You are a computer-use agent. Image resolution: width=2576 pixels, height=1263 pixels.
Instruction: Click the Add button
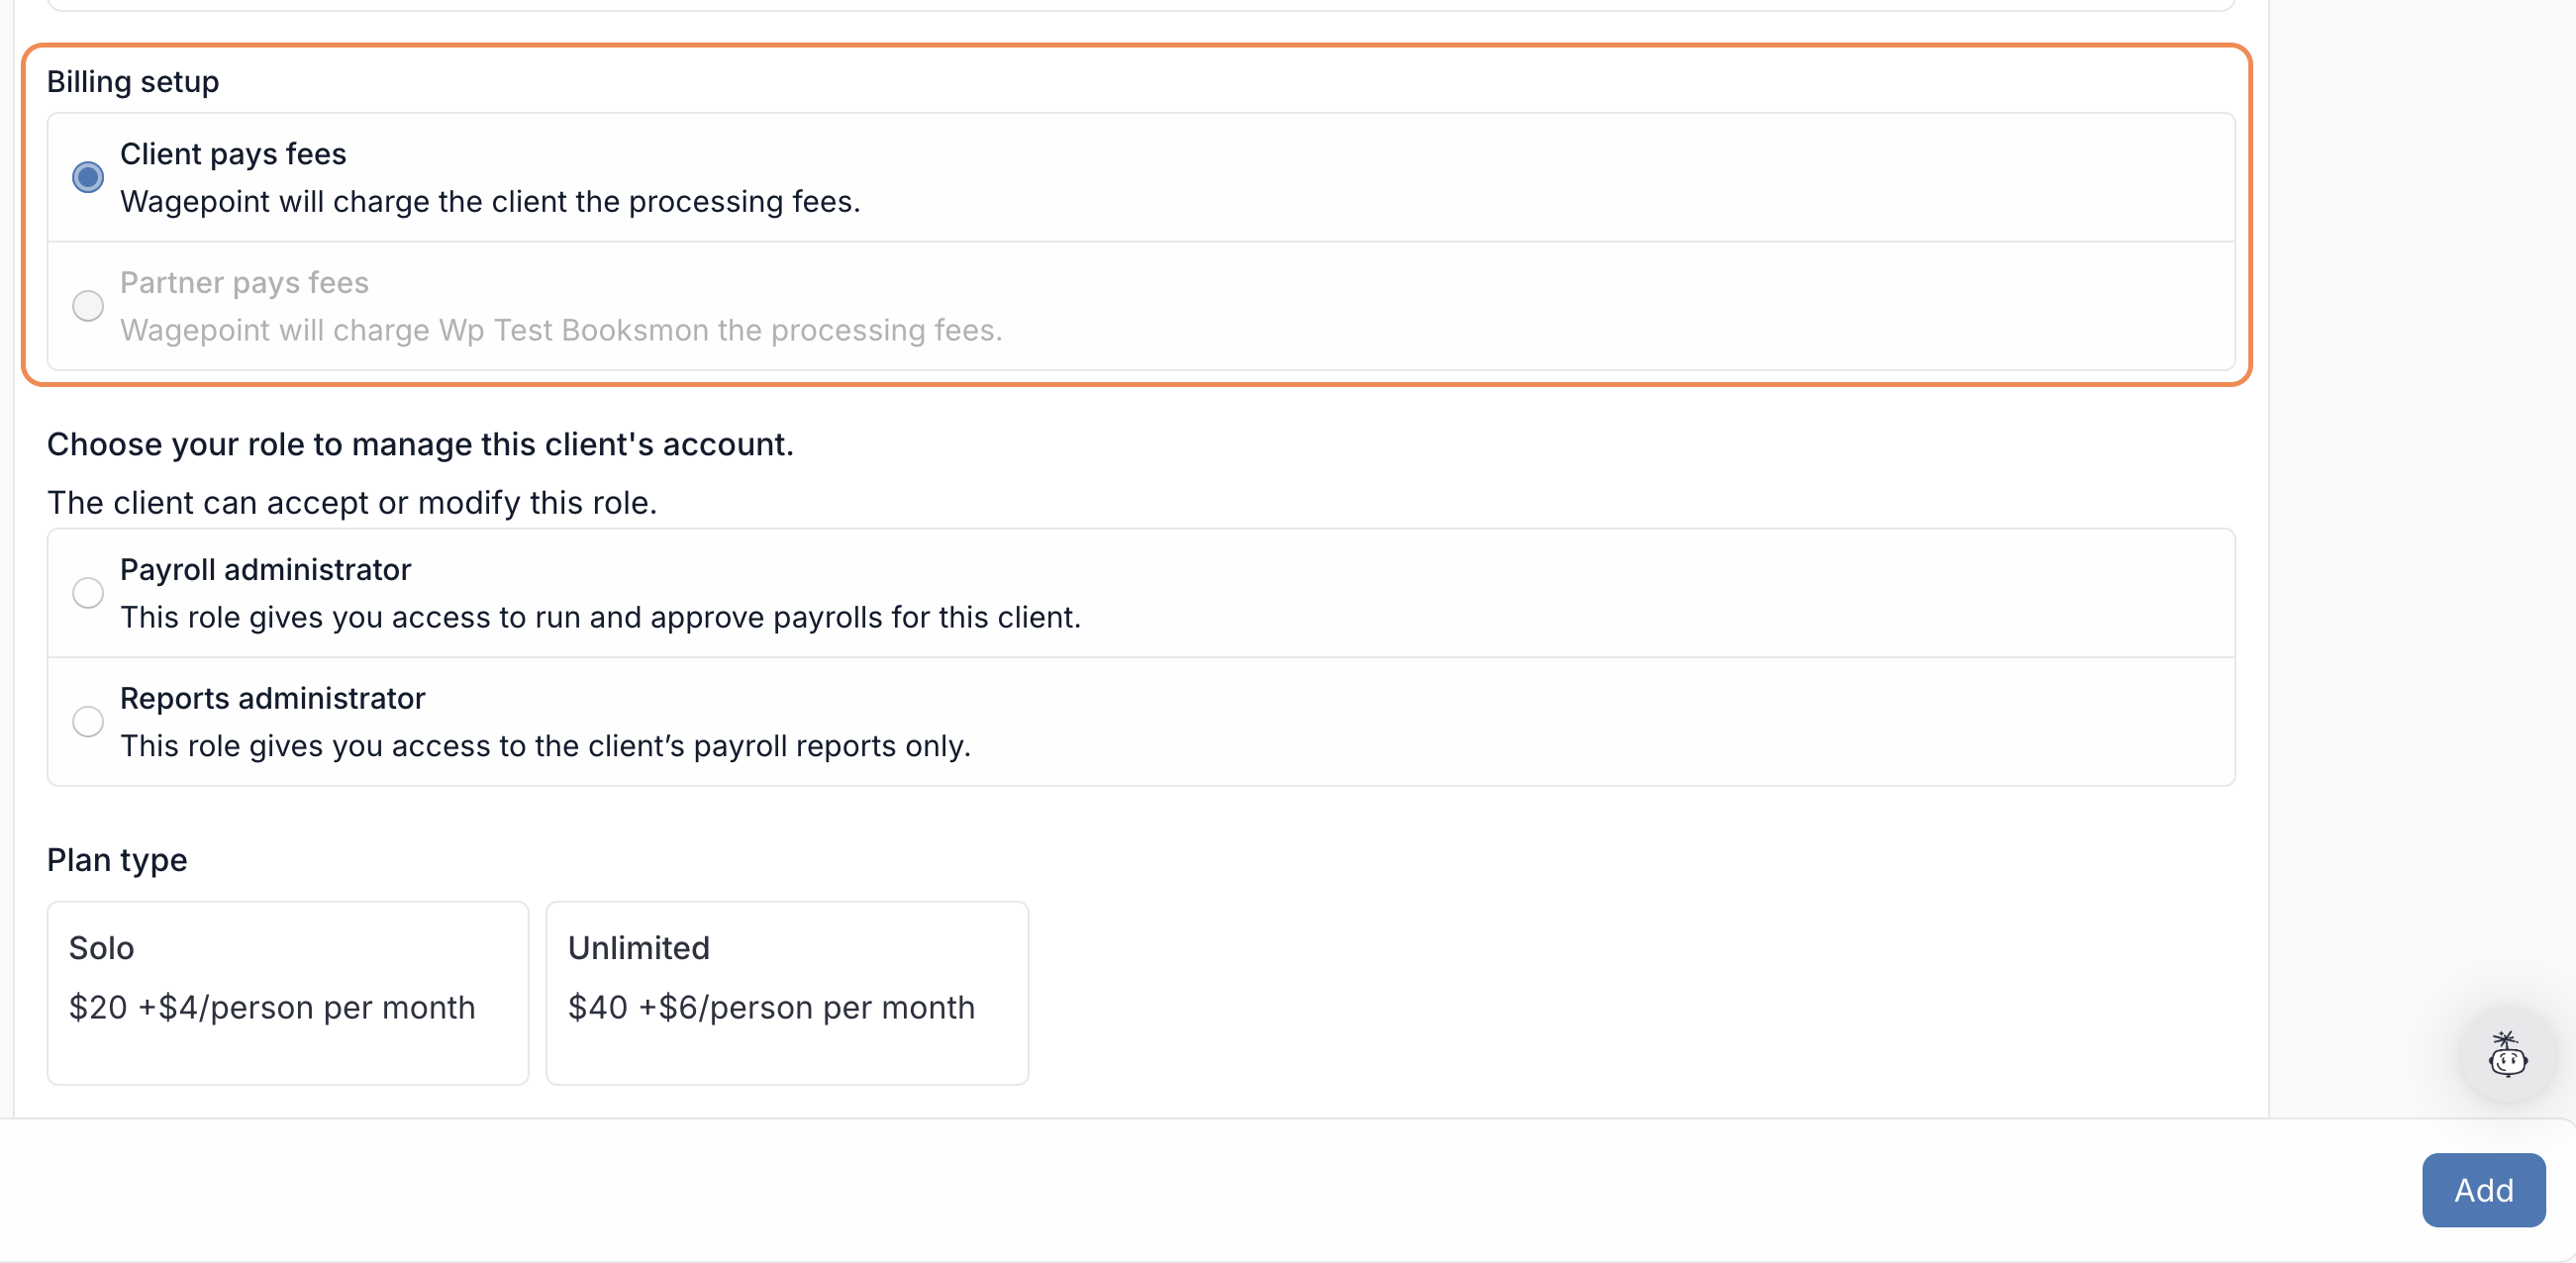[2484, 1190]
